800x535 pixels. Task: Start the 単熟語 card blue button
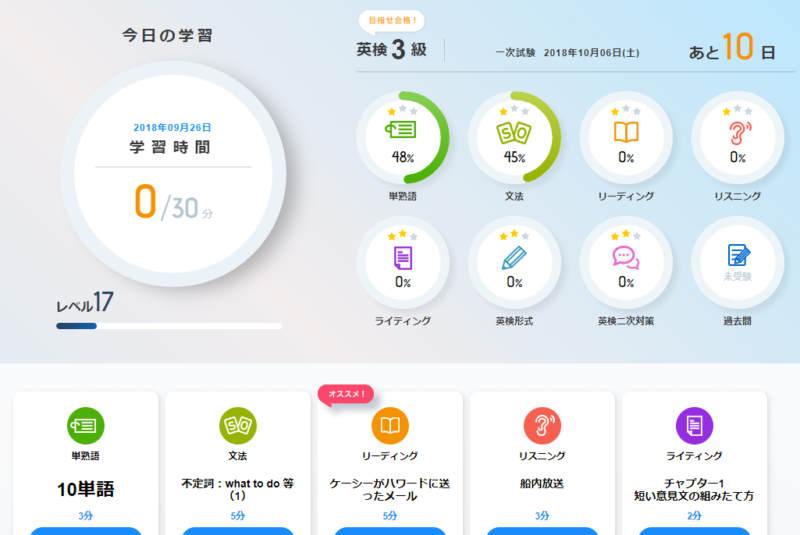click(x=86, y=531)
